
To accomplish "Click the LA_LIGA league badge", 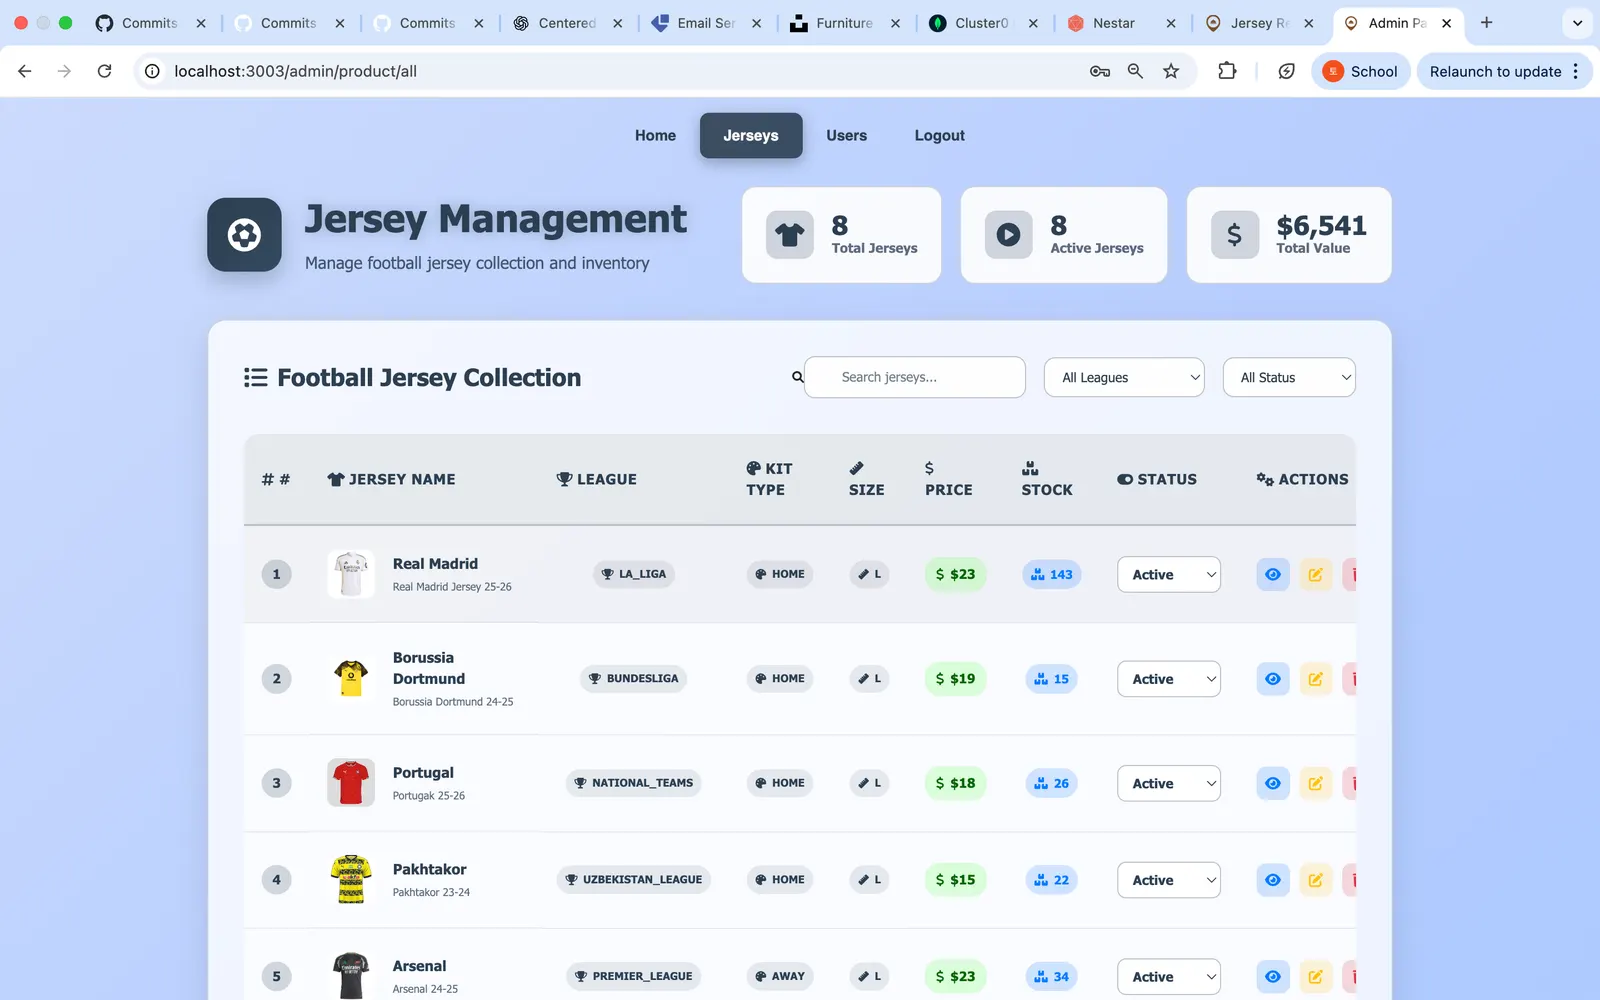I will click(634, 574).
